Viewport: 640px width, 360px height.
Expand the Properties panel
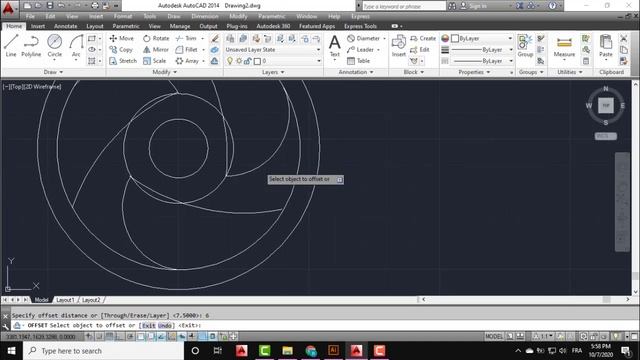tap(474, 72)
